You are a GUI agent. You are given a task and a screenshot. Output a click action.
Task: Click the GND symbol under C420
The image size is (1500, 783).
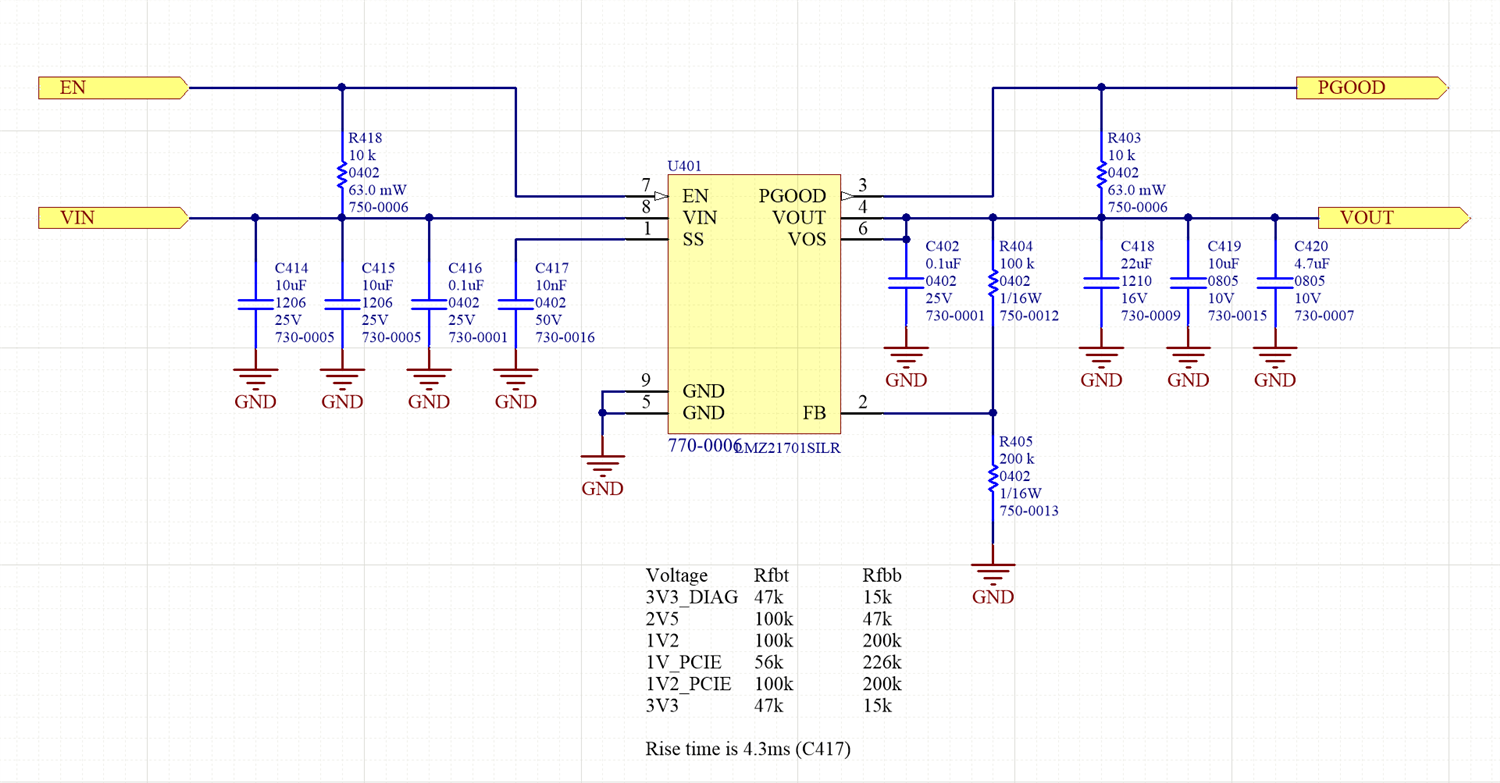[x=1275, y=368]
